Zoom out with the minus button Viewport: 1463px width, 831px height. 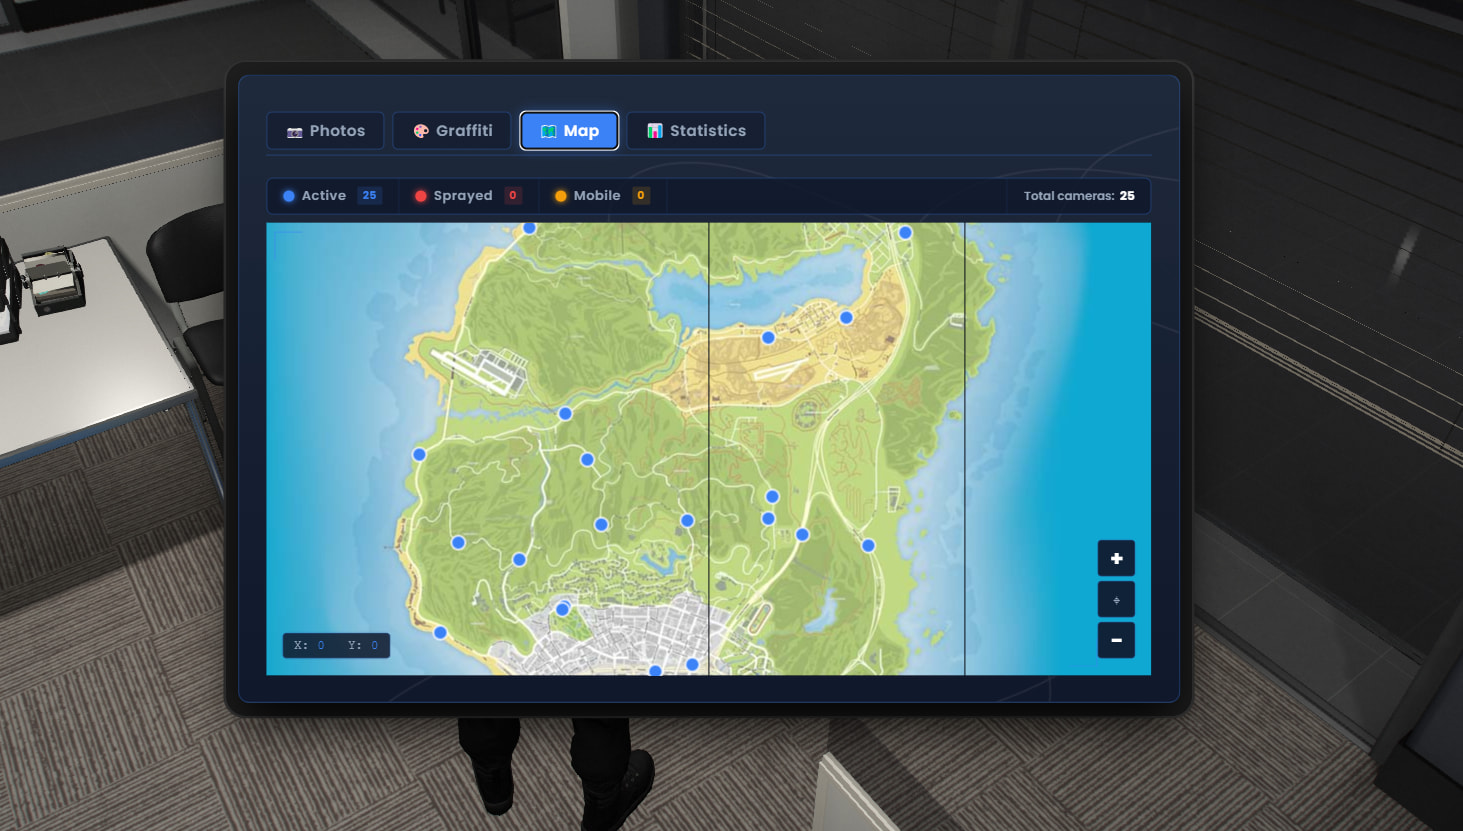click(x=1116, y=640)
